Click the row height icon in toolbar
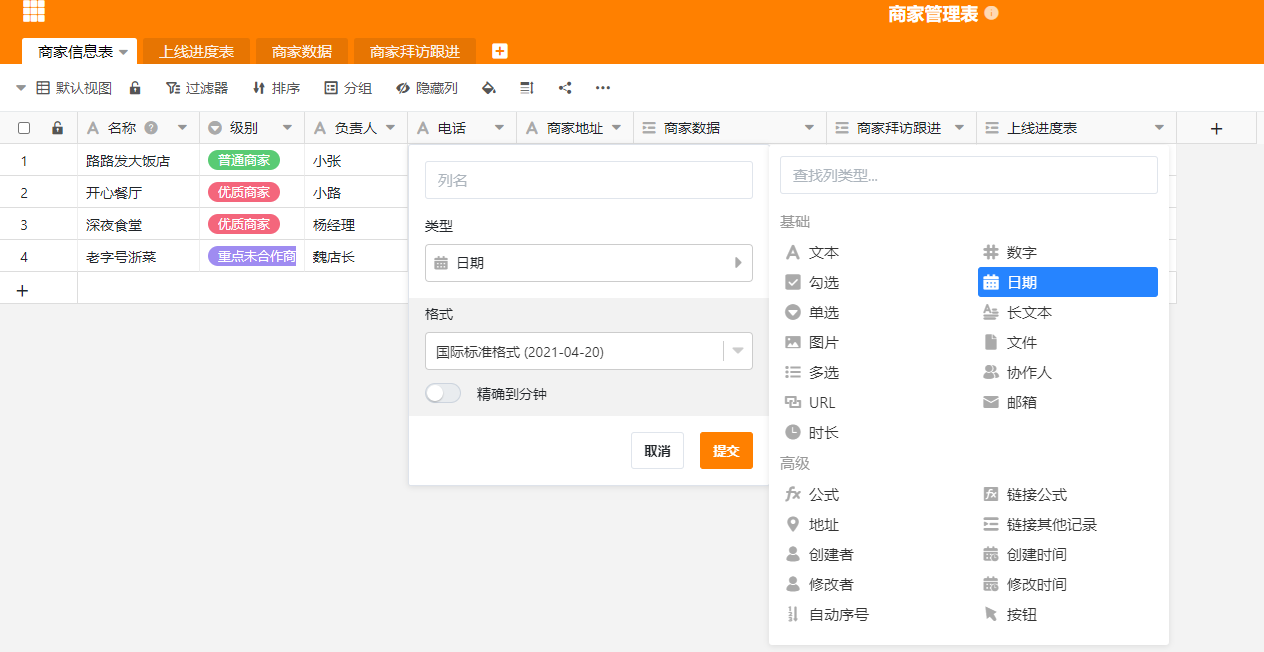The height and width of the screenshot is (652, 1264). pyautogui.click(x=527, y=88)
